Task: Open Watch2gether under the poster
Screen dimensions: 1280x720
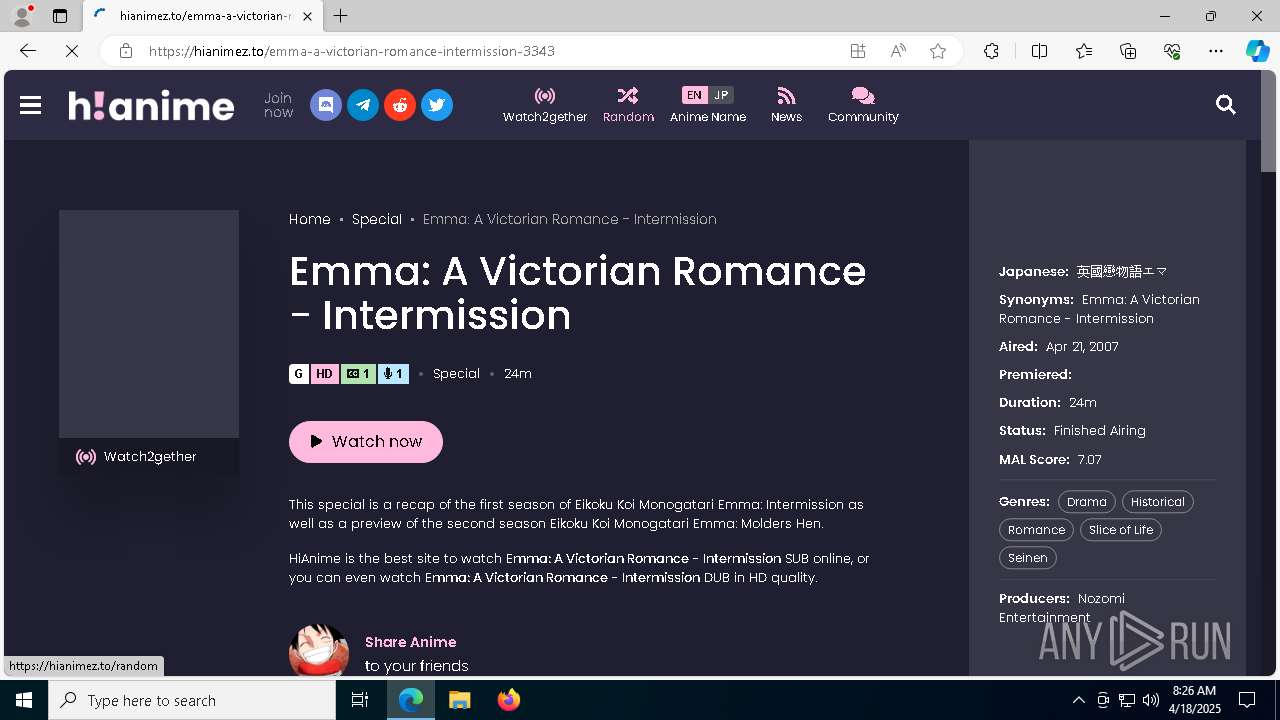Action: coord(149,457)
